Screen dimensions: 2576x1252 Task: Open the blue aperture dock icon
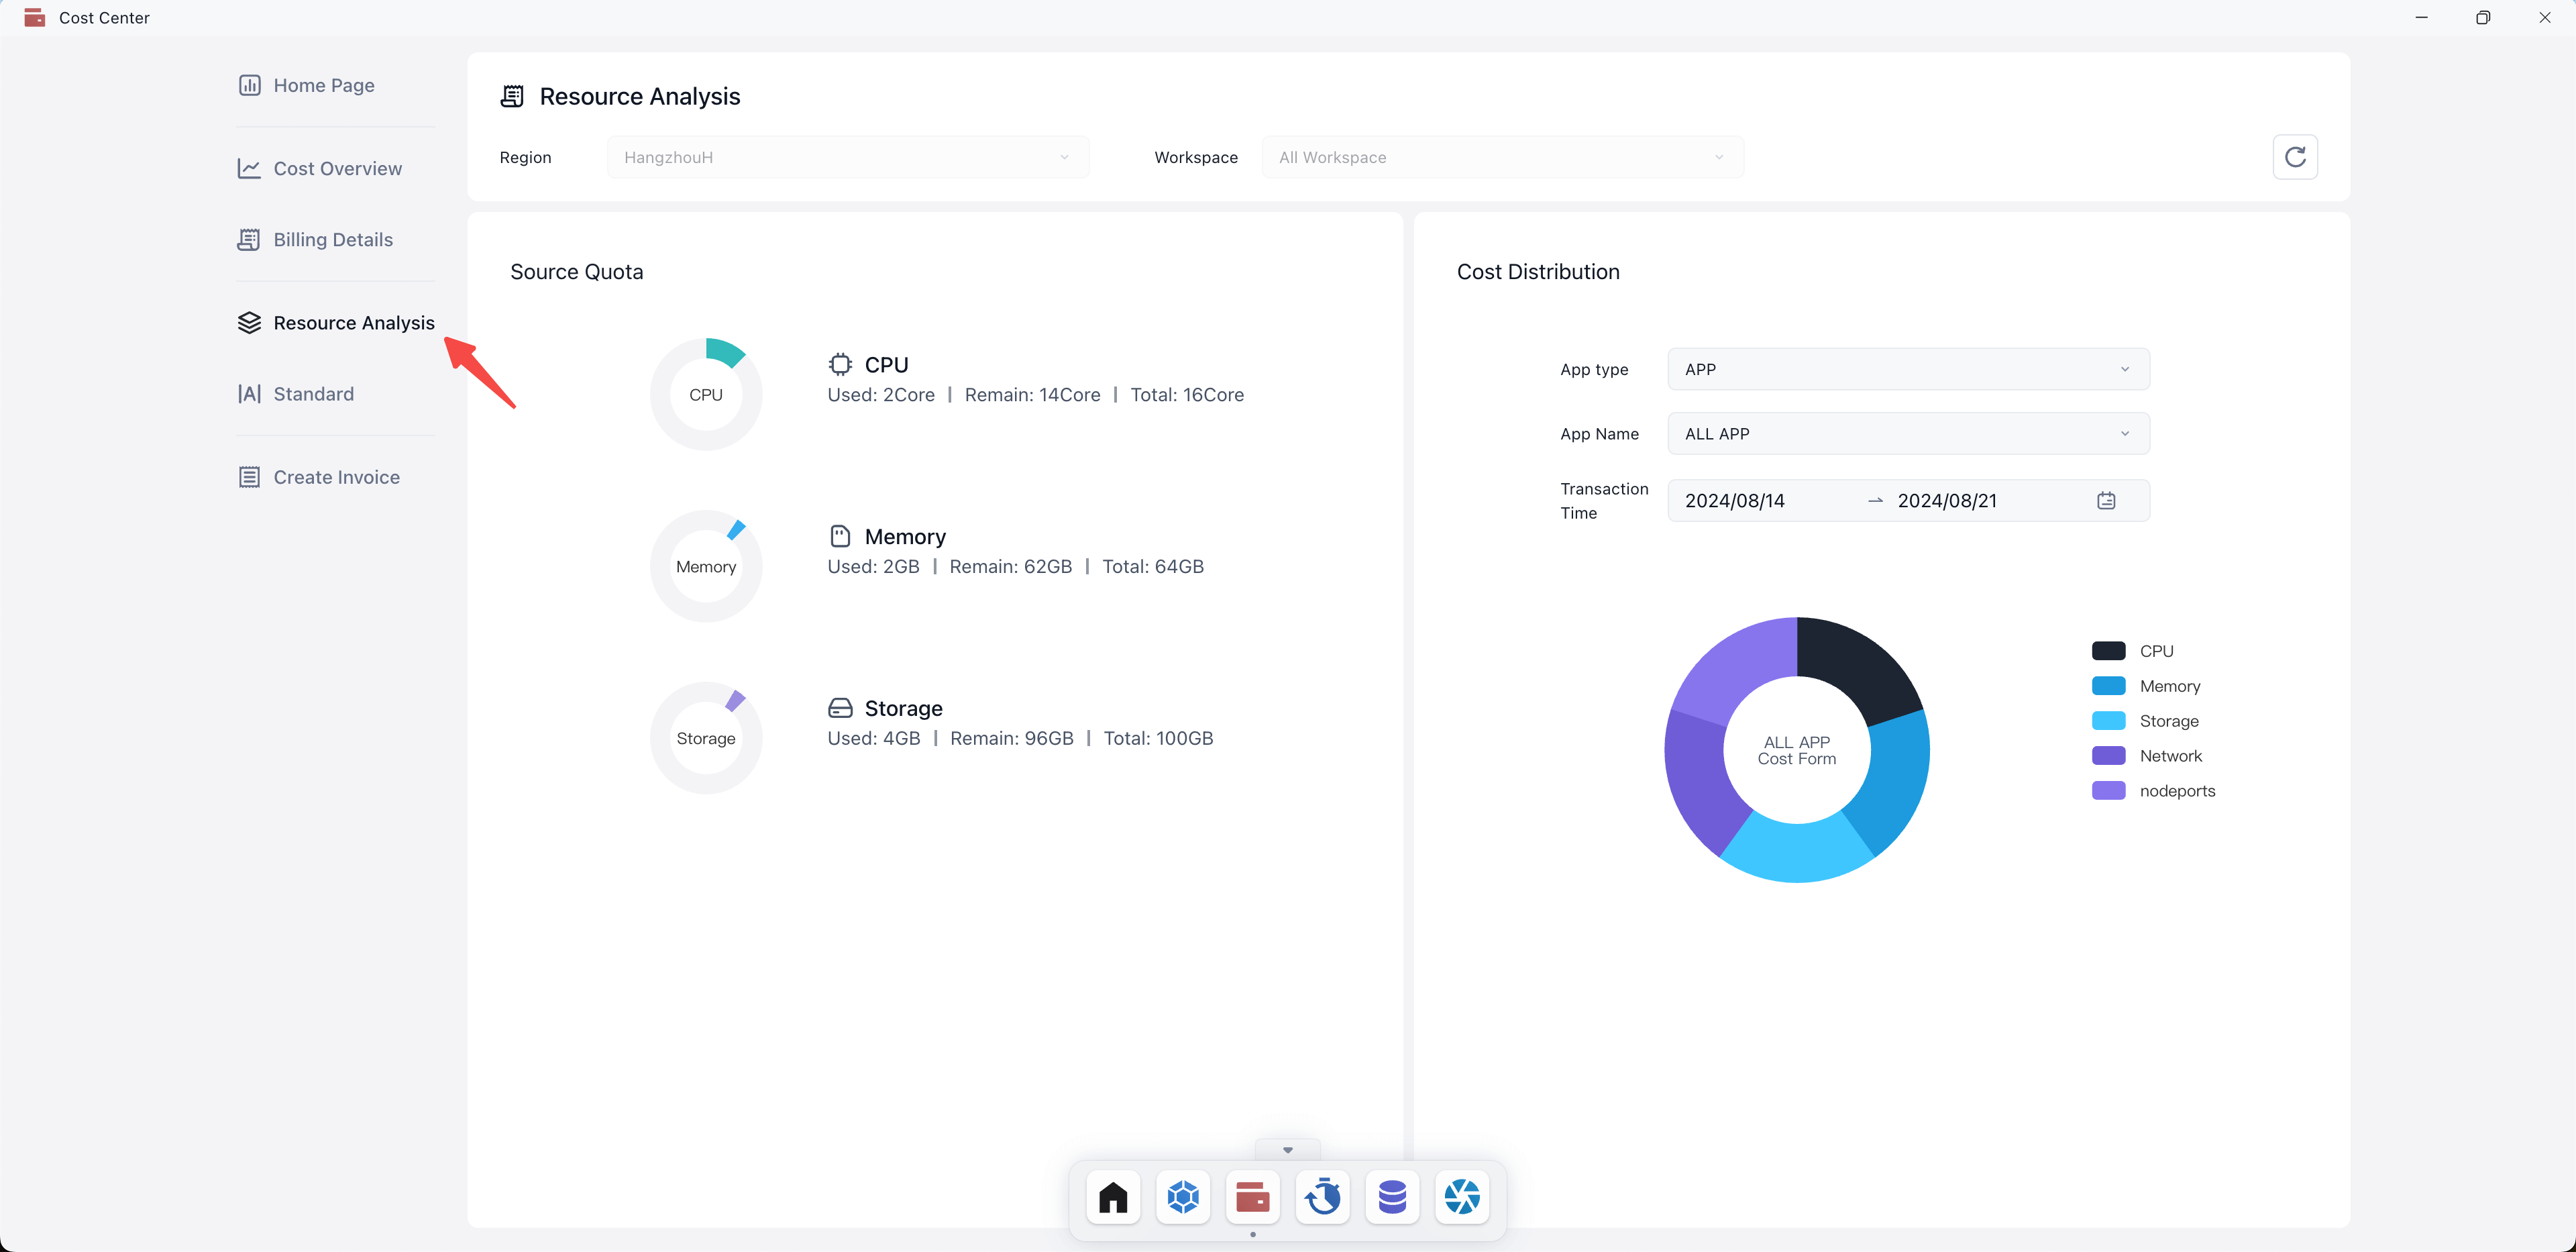1462,1197
